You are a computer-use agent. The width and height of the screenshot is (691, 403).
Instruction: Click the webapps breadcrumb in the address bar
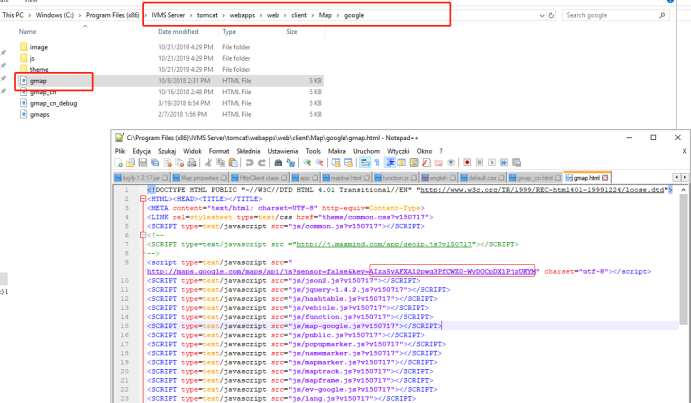(x=242, y=15)
